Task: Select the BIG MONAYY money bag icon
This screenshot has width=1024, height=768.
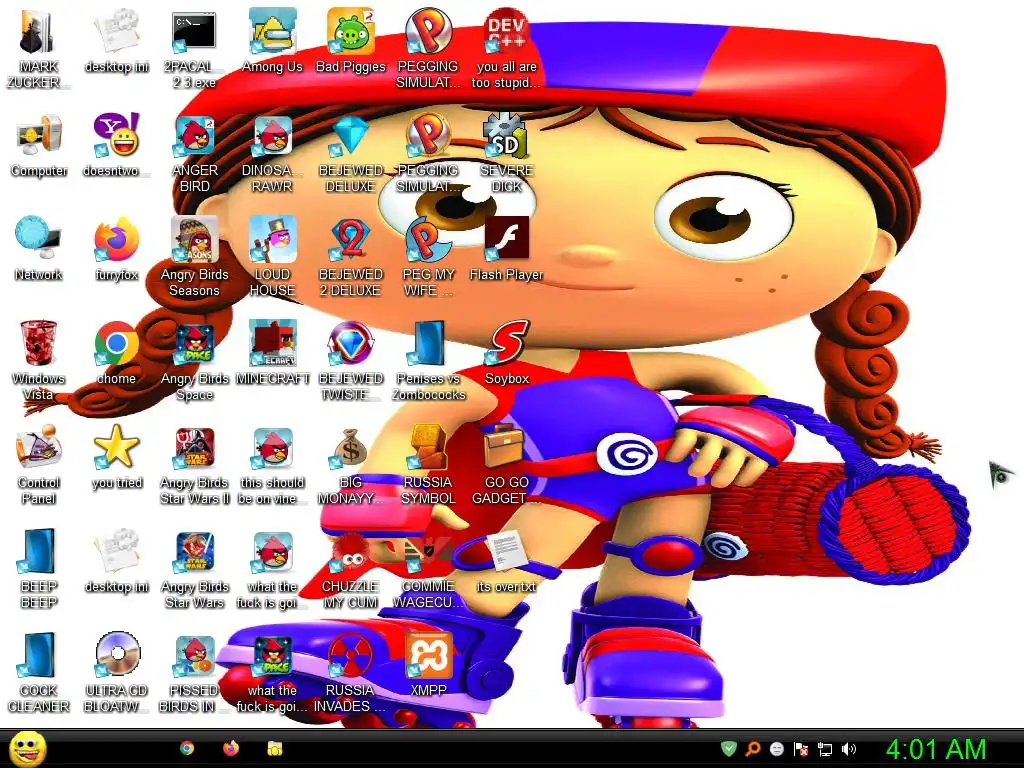Action: pos(350,464)
